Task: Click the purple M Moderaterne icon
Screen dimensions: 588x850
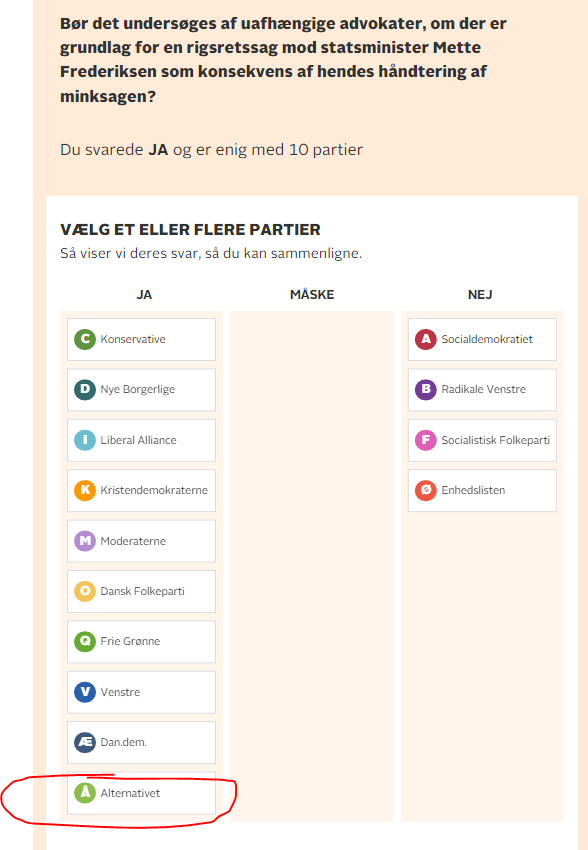Action: [85, 541]
